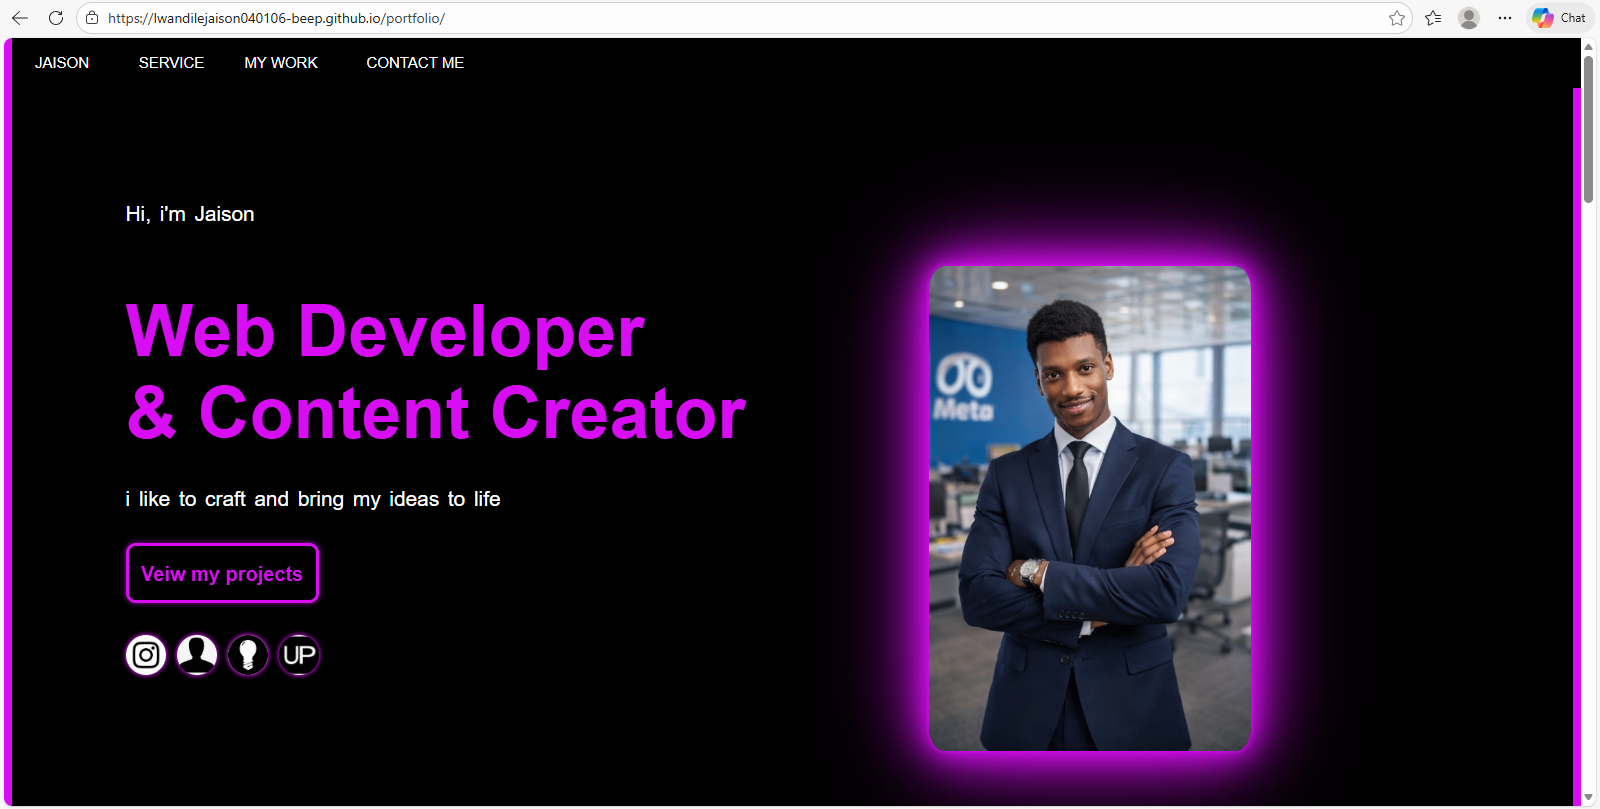Screen dimensions: 1600x809
Task: Open the Copilot Chat panel
Action: 1560,18
